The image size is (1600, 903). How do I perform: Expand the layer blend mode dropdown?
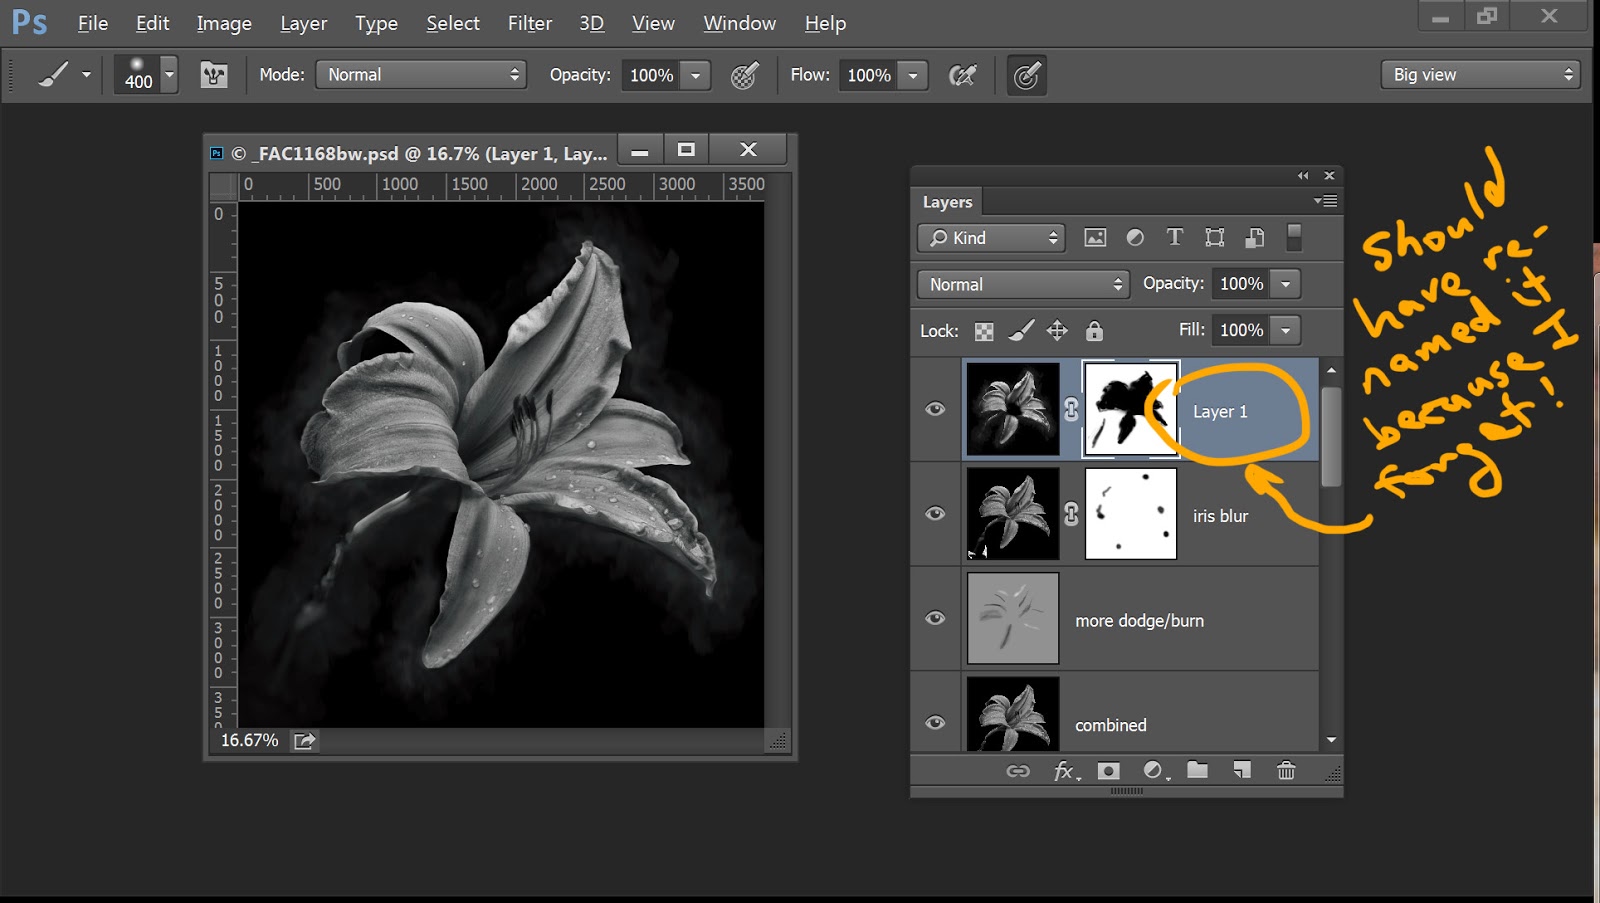(1023, 284)
